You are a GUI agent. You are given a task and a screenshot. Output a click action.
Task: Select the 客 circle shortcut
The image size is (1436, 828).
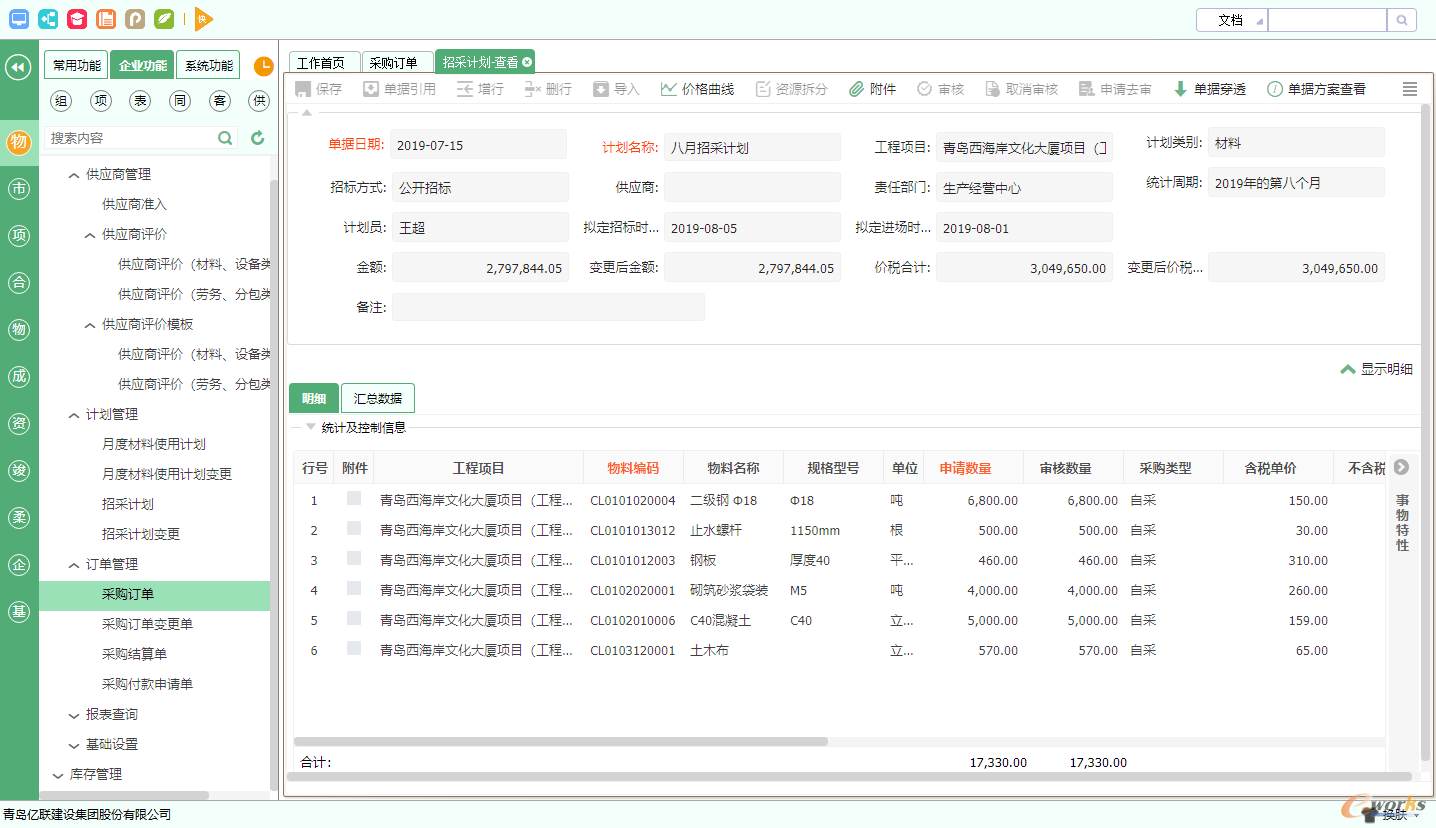[x=220, y=100]
